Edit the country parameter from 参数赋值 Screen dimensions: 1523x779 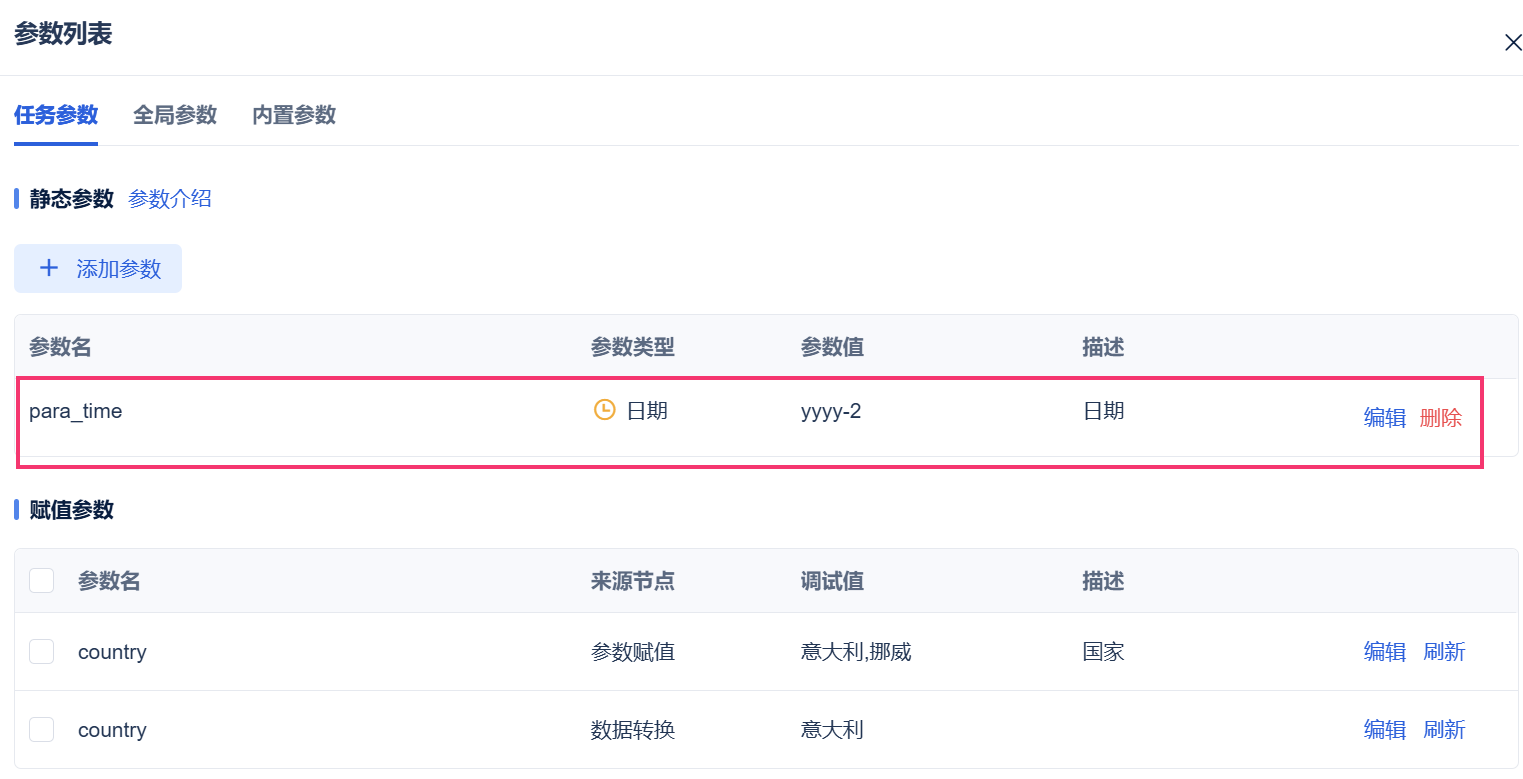click(x=1385, y=652)
